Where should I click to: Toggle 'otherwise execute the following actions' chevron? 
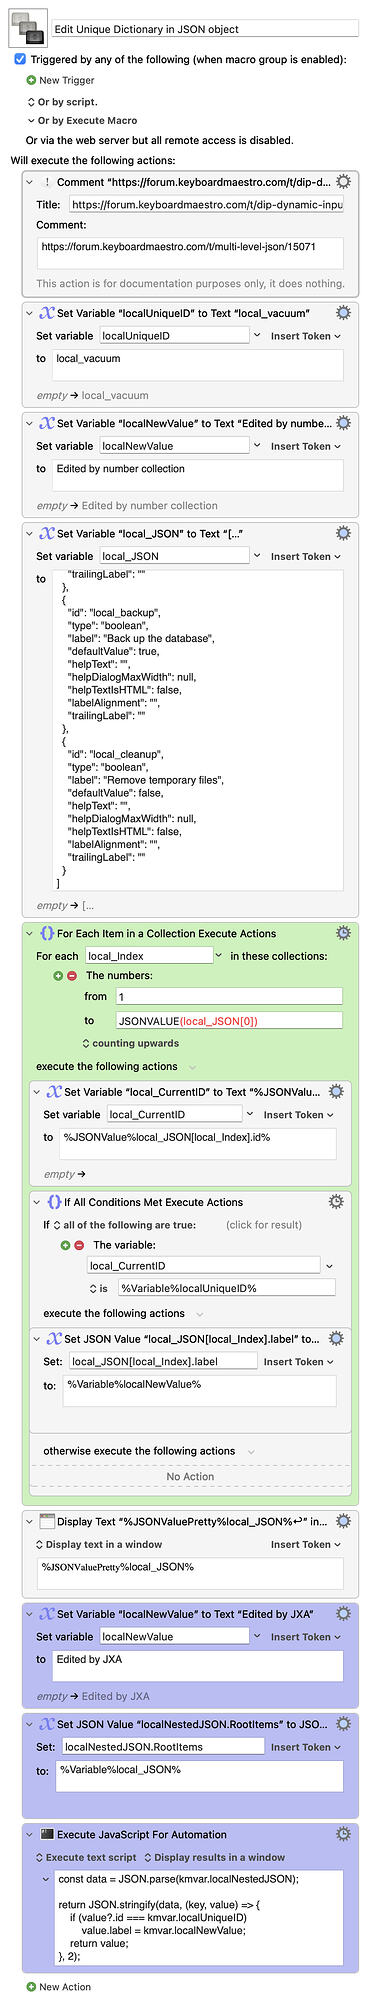pos(250,1451)
